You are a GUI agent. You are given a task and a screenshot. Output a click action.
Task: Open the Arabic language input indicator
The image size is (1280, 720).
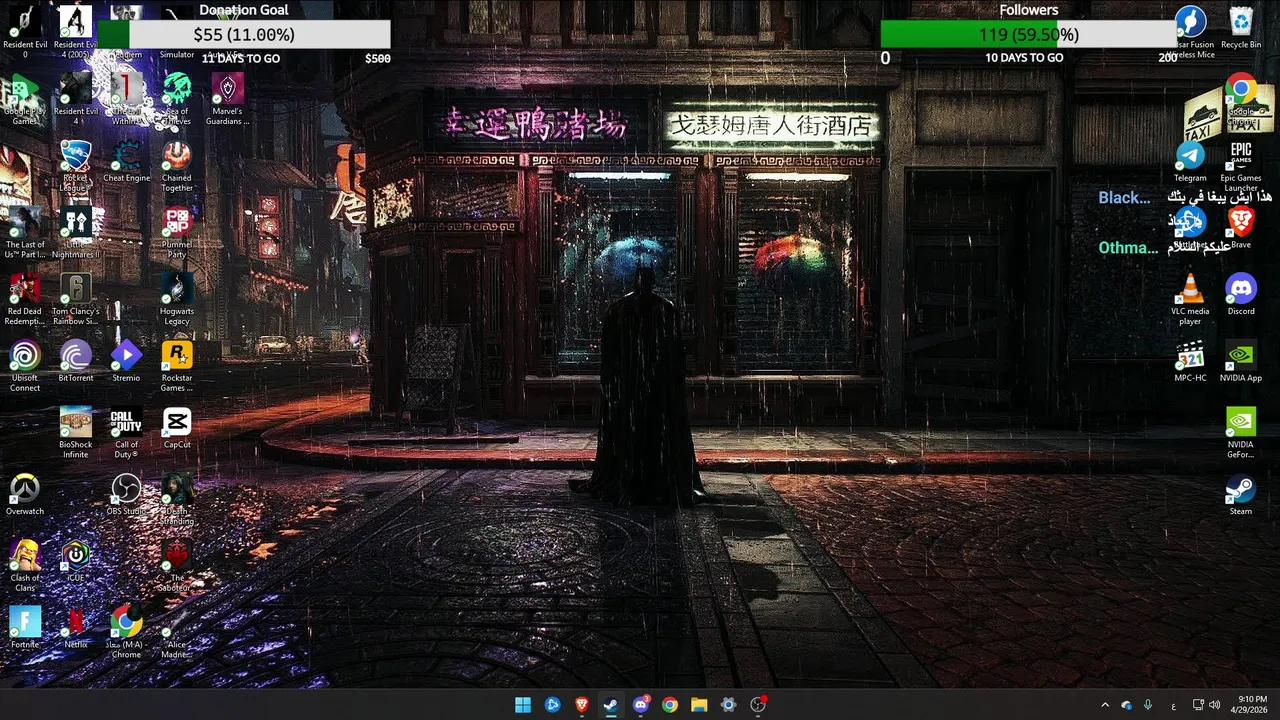(x=1173, y=705)
